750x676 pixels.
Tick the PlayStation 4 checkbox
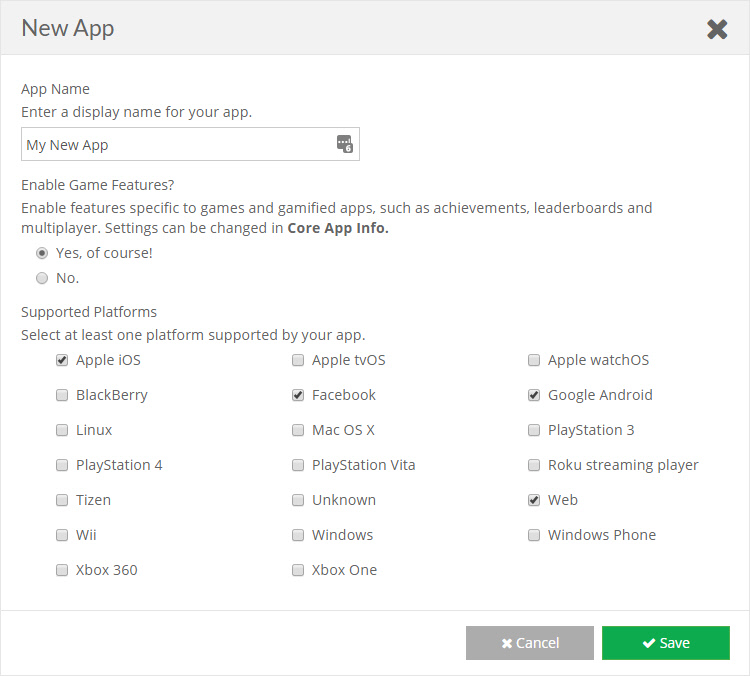pos(62,465)
